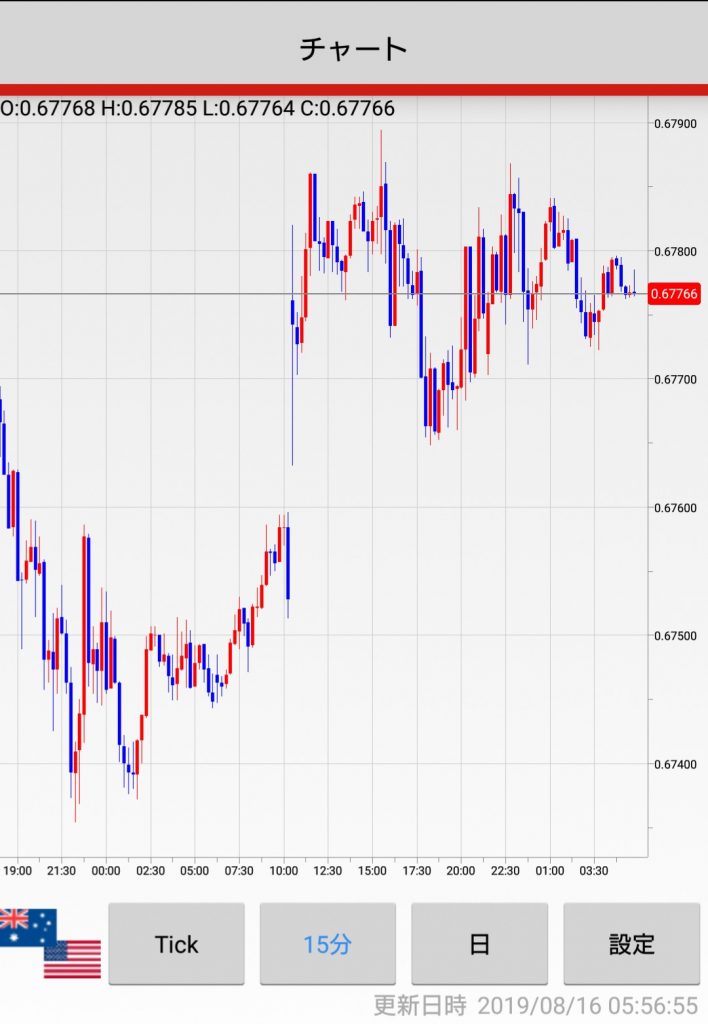Image resolution: width=708 pixels, height=1024 pixels.
Task: Tap the red current price tag 0.67766
Action: click(x=674, y=294)
